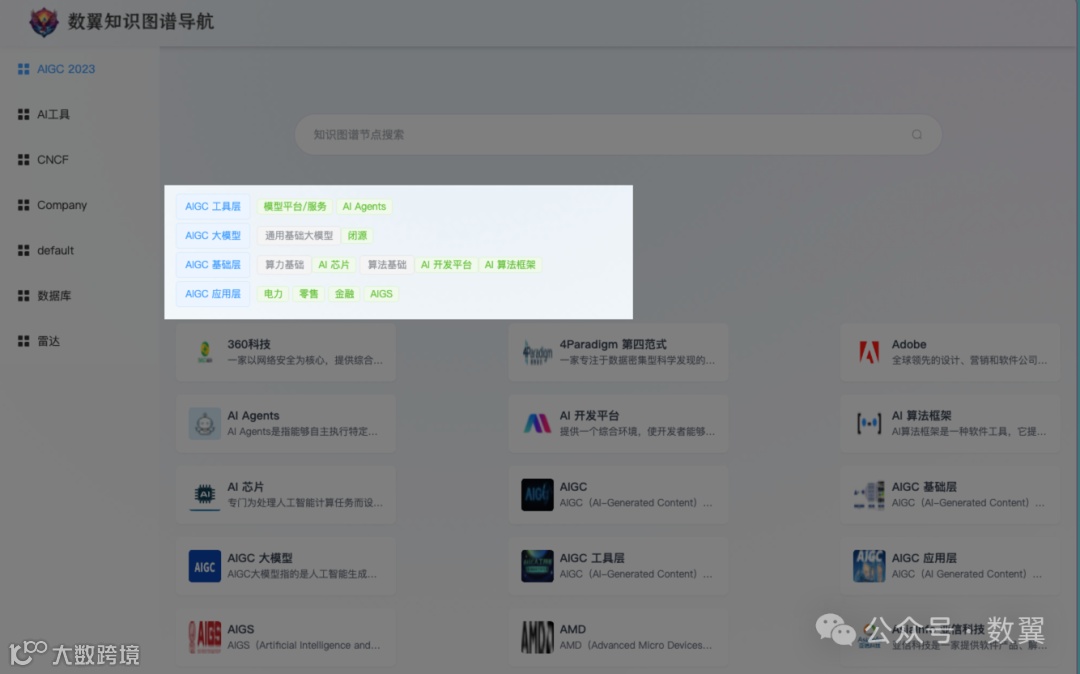Select the 通用基础大模型 tag
1080x674 pixels.
coord(299,235)
